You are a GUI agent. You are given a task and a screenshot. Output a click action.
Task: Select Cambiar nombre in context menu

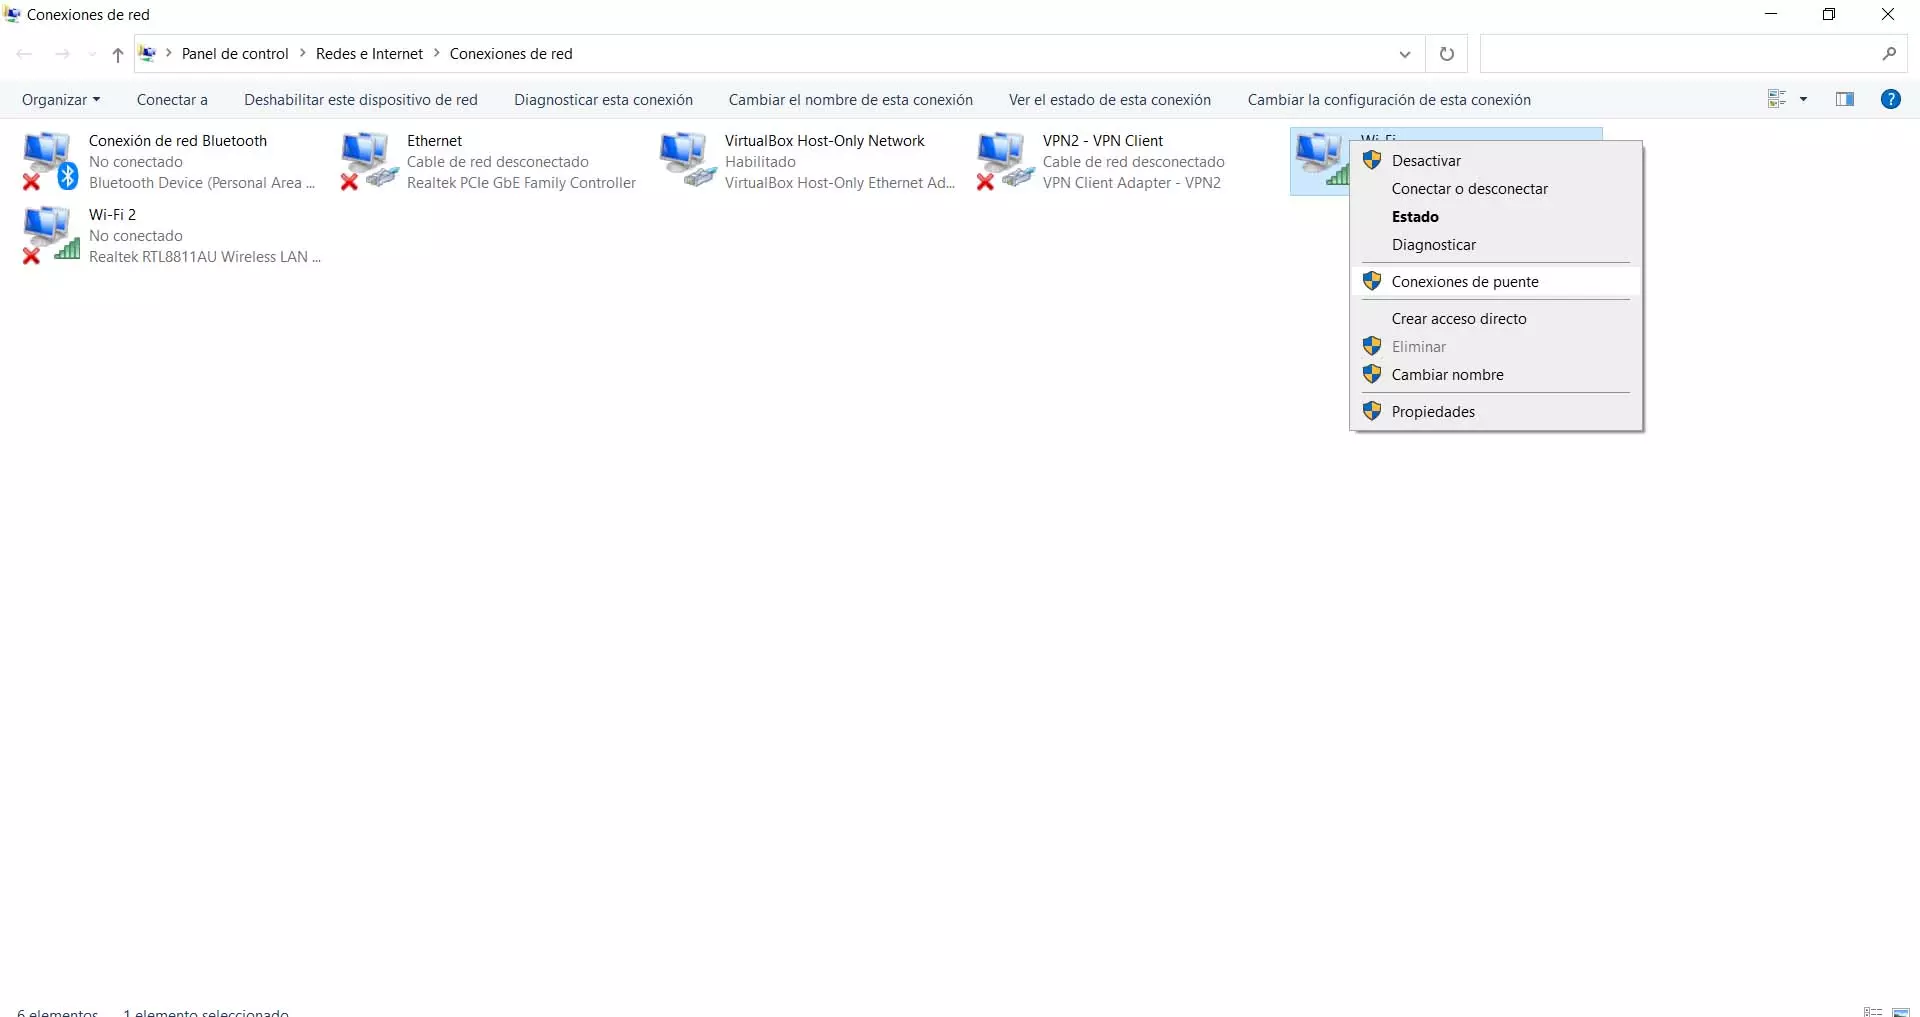[x=1496, y=375]
